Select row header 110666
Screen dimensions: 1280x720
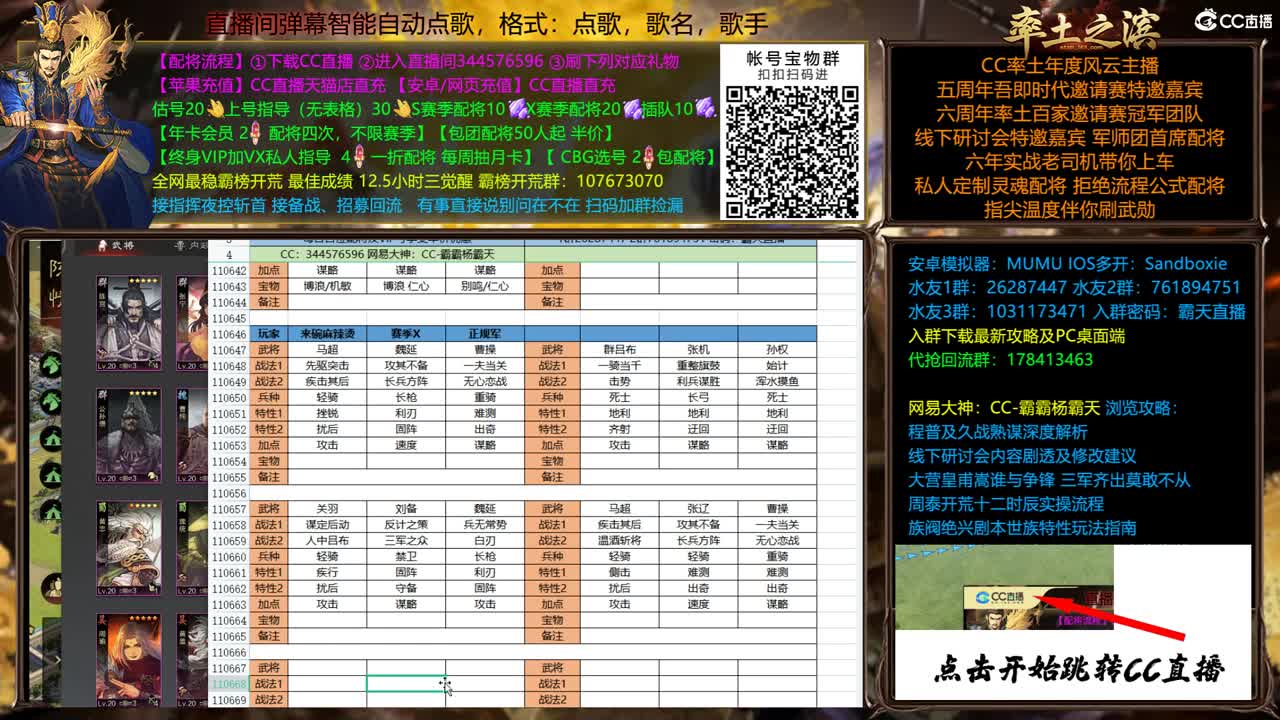(229, 652)
